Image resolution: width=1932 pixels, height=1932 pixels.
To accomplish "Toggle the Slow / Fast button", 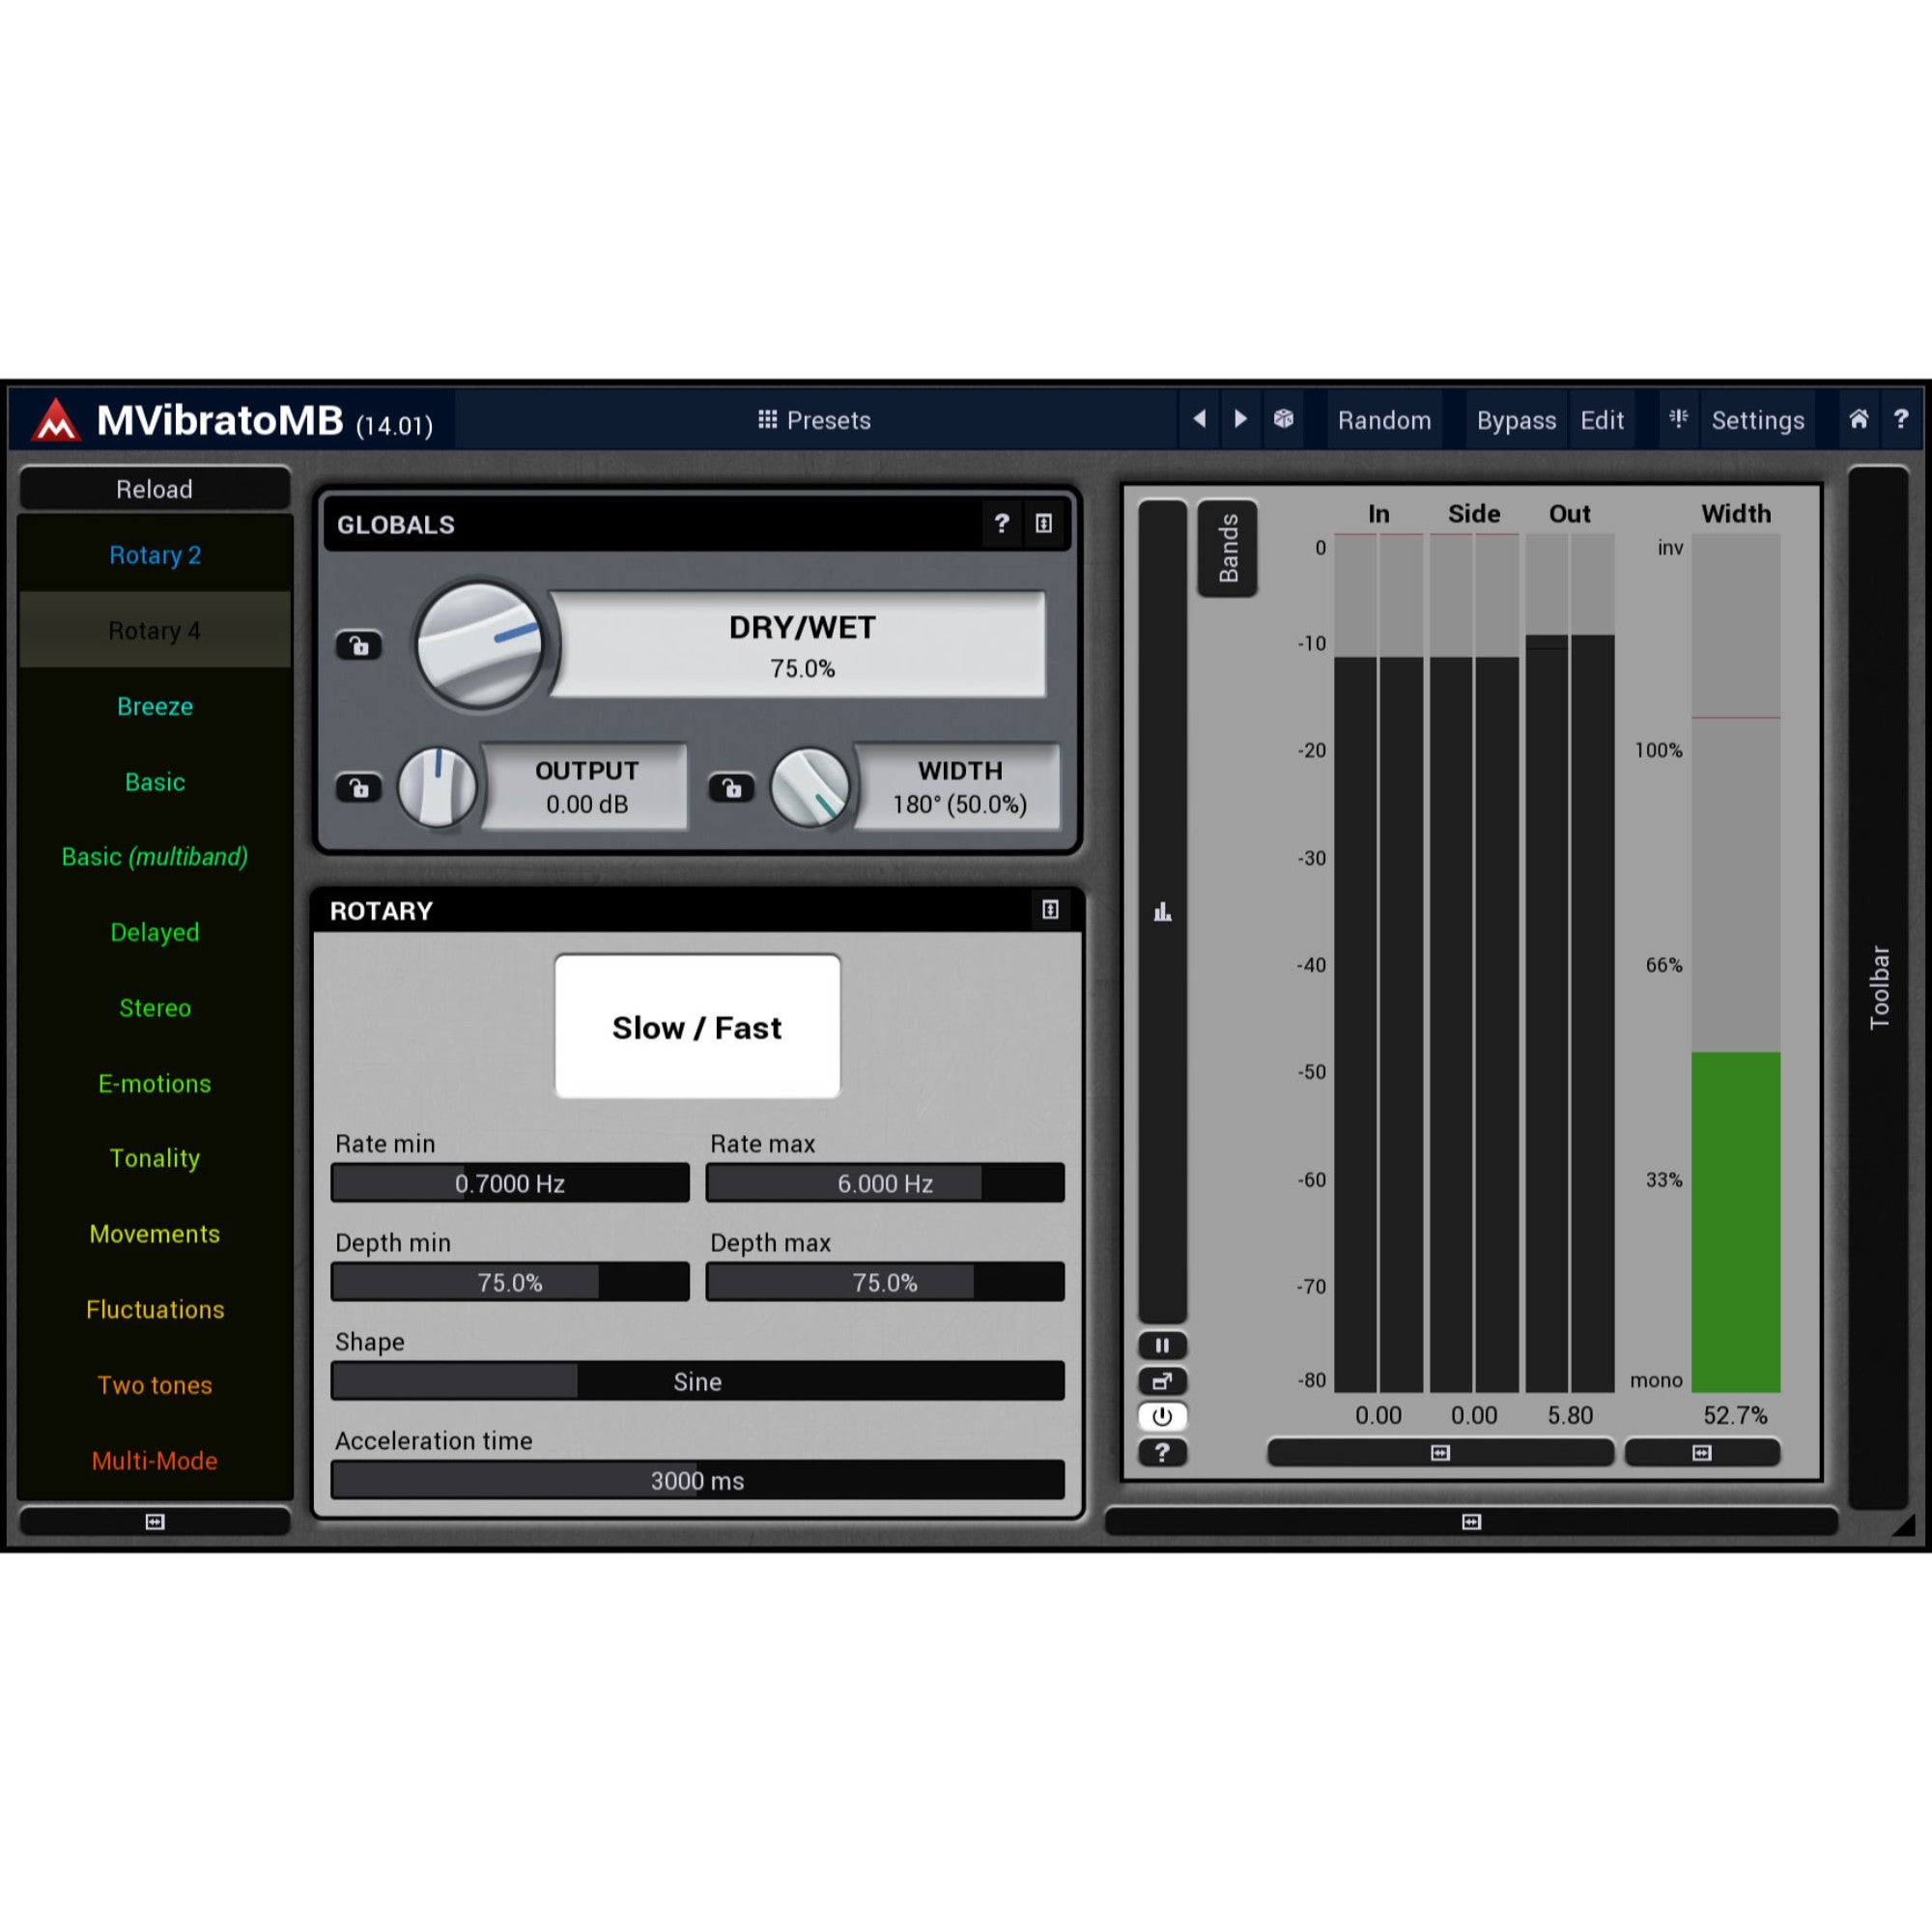I will [697, 1027].
